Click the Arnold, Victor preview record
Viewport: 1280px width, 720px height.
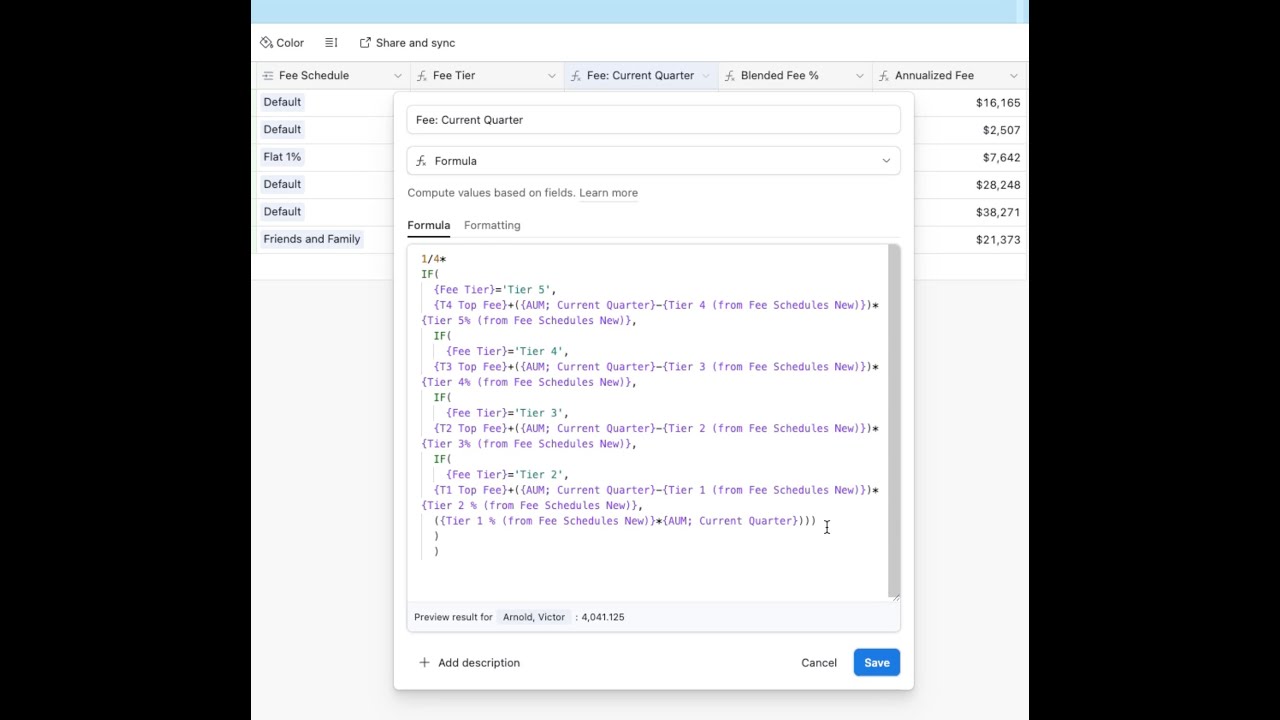click(534, 617)
